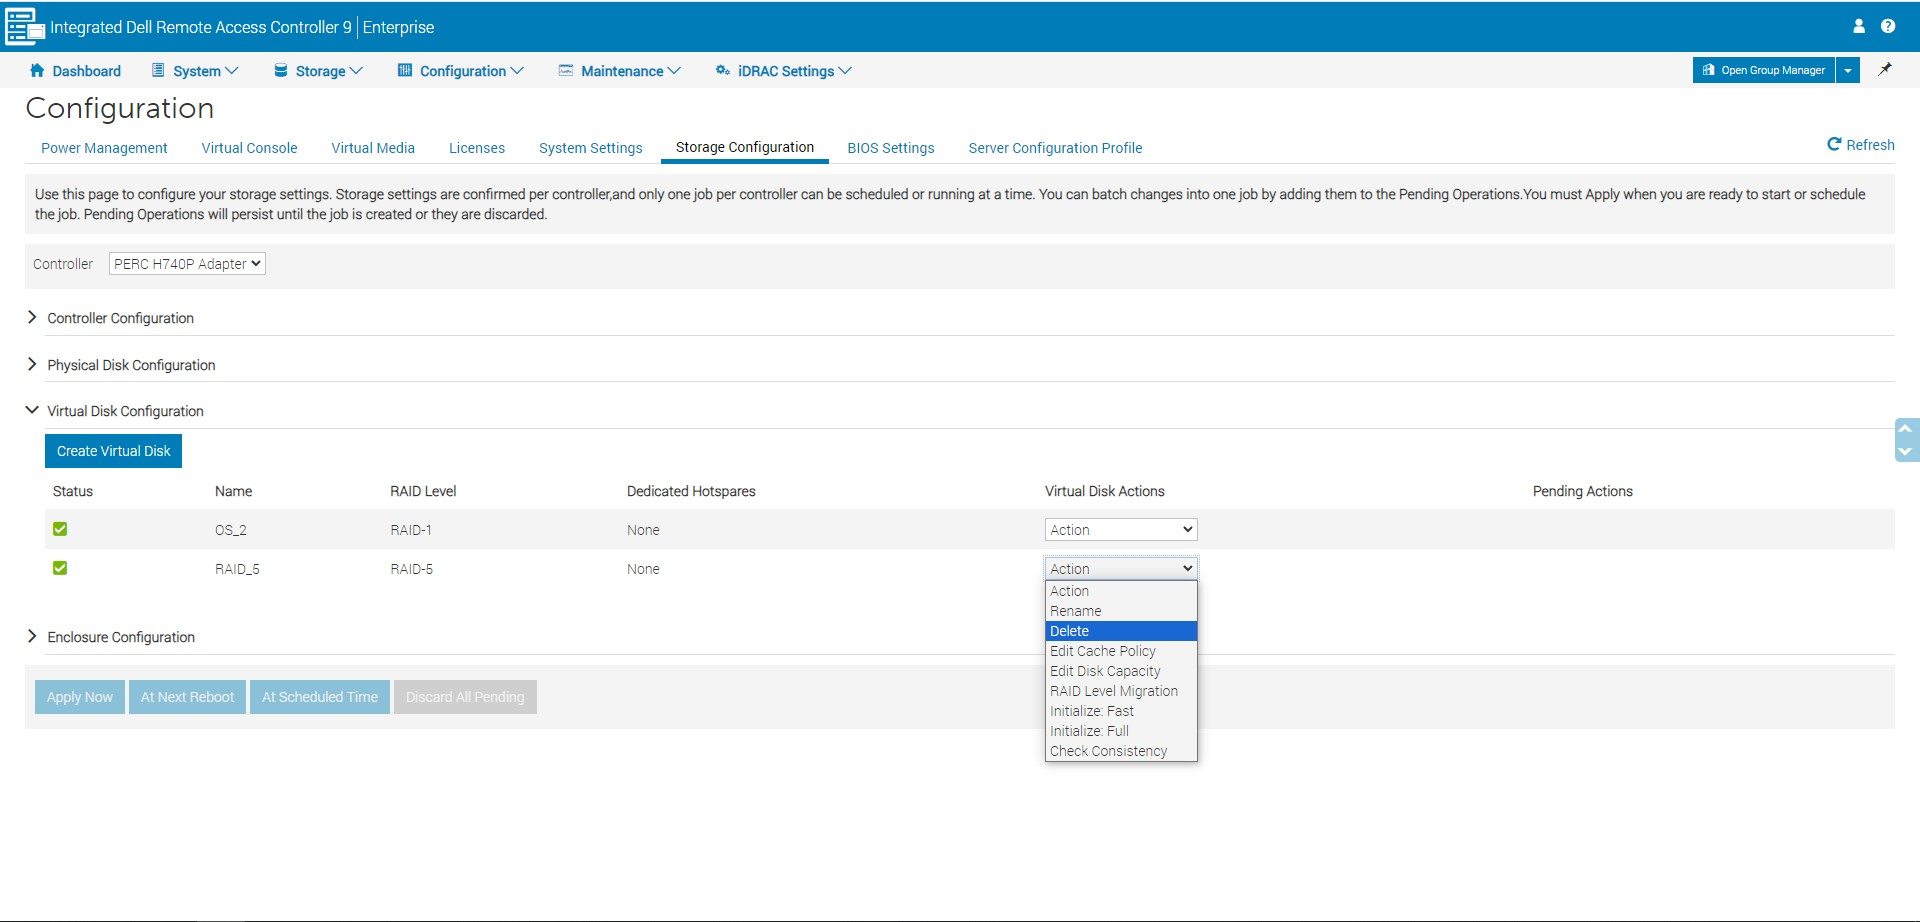Click Create Virtual Disk button

113,451
